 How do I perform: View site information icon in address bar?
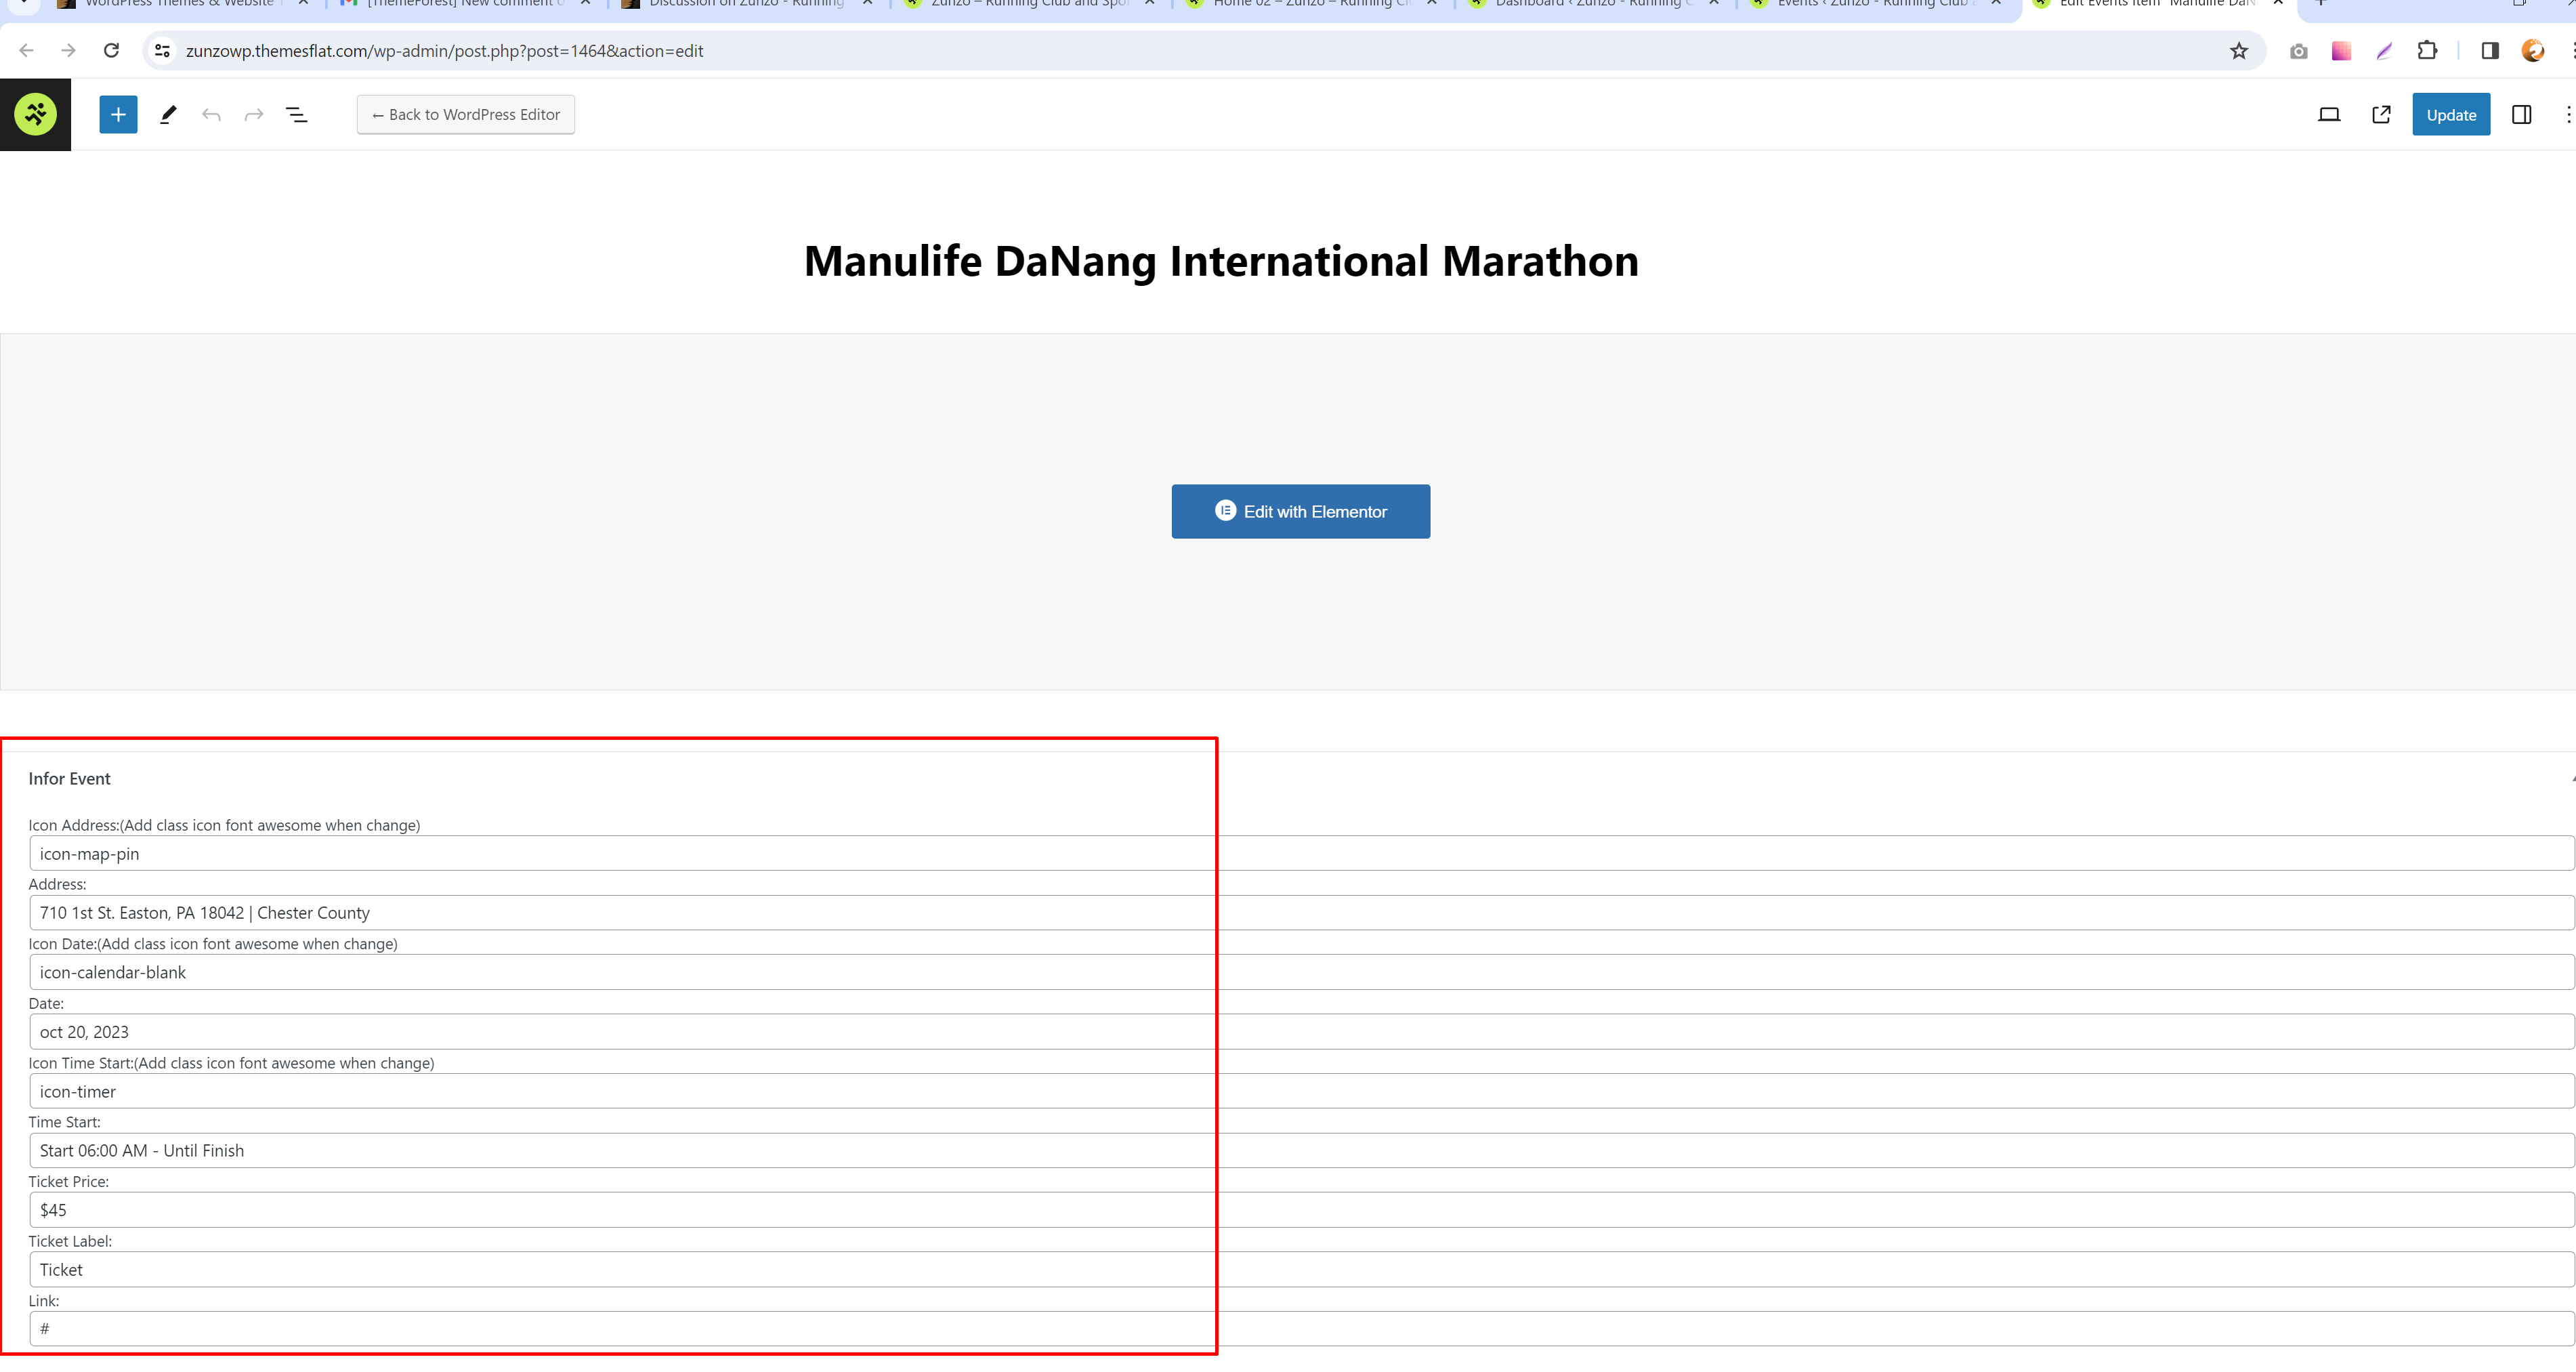(162, 51)
